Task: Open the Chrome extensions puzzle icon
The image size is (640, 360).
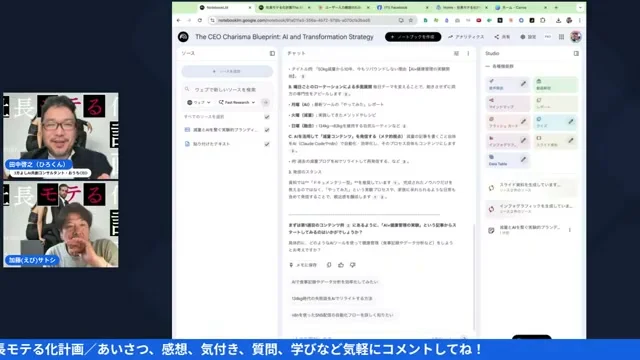Action: coord(542,20)
